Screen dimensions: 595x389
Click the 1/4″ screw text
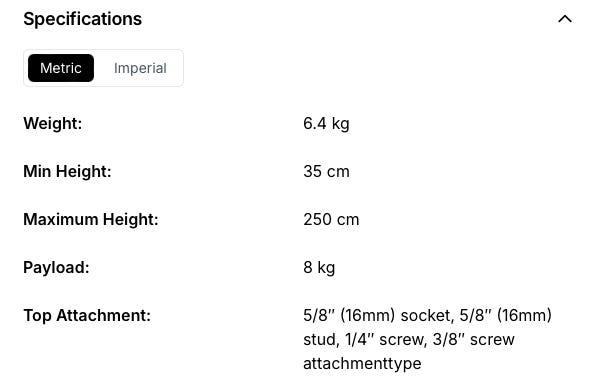pos(386,340)
